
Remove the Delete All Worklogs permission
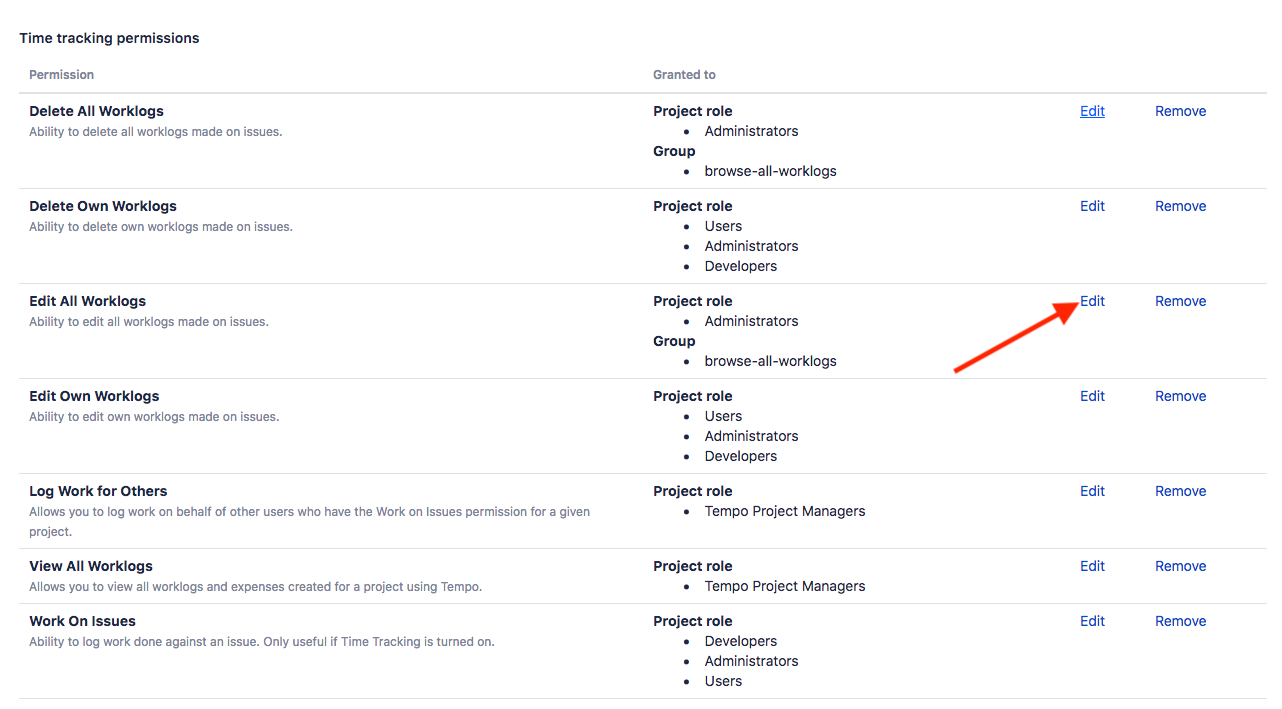click(1180, 111)
